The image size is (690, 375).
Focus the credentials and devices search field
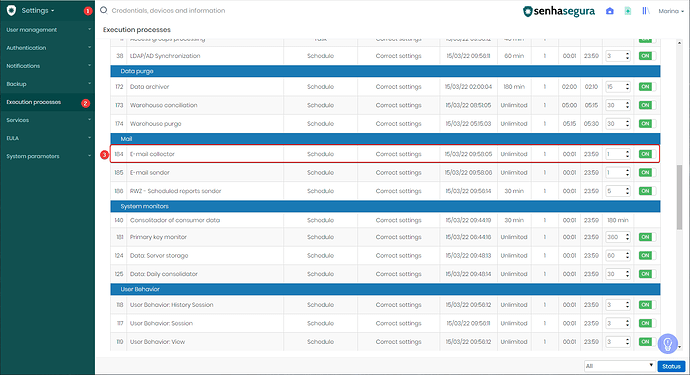[168, 11]
